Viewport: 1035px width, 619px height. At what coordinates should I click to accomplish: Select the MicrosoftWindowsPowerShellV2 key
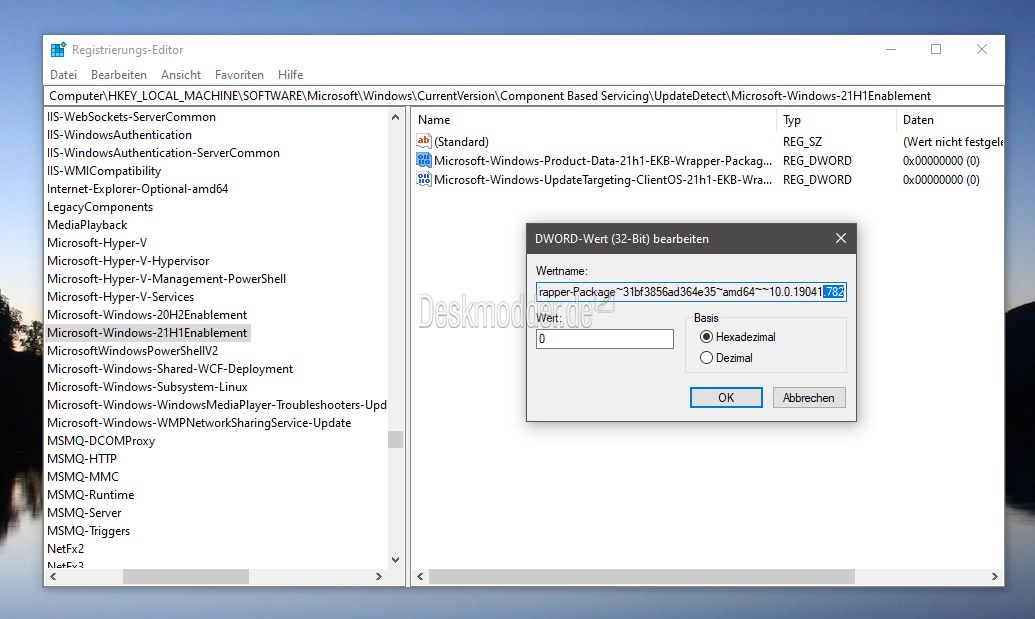tap(133, 350)
